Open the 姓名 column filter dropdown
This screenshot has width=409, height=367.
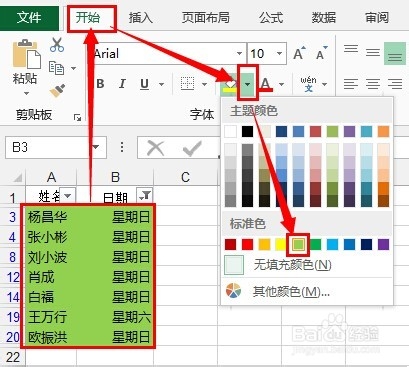(x=68, y=195)
